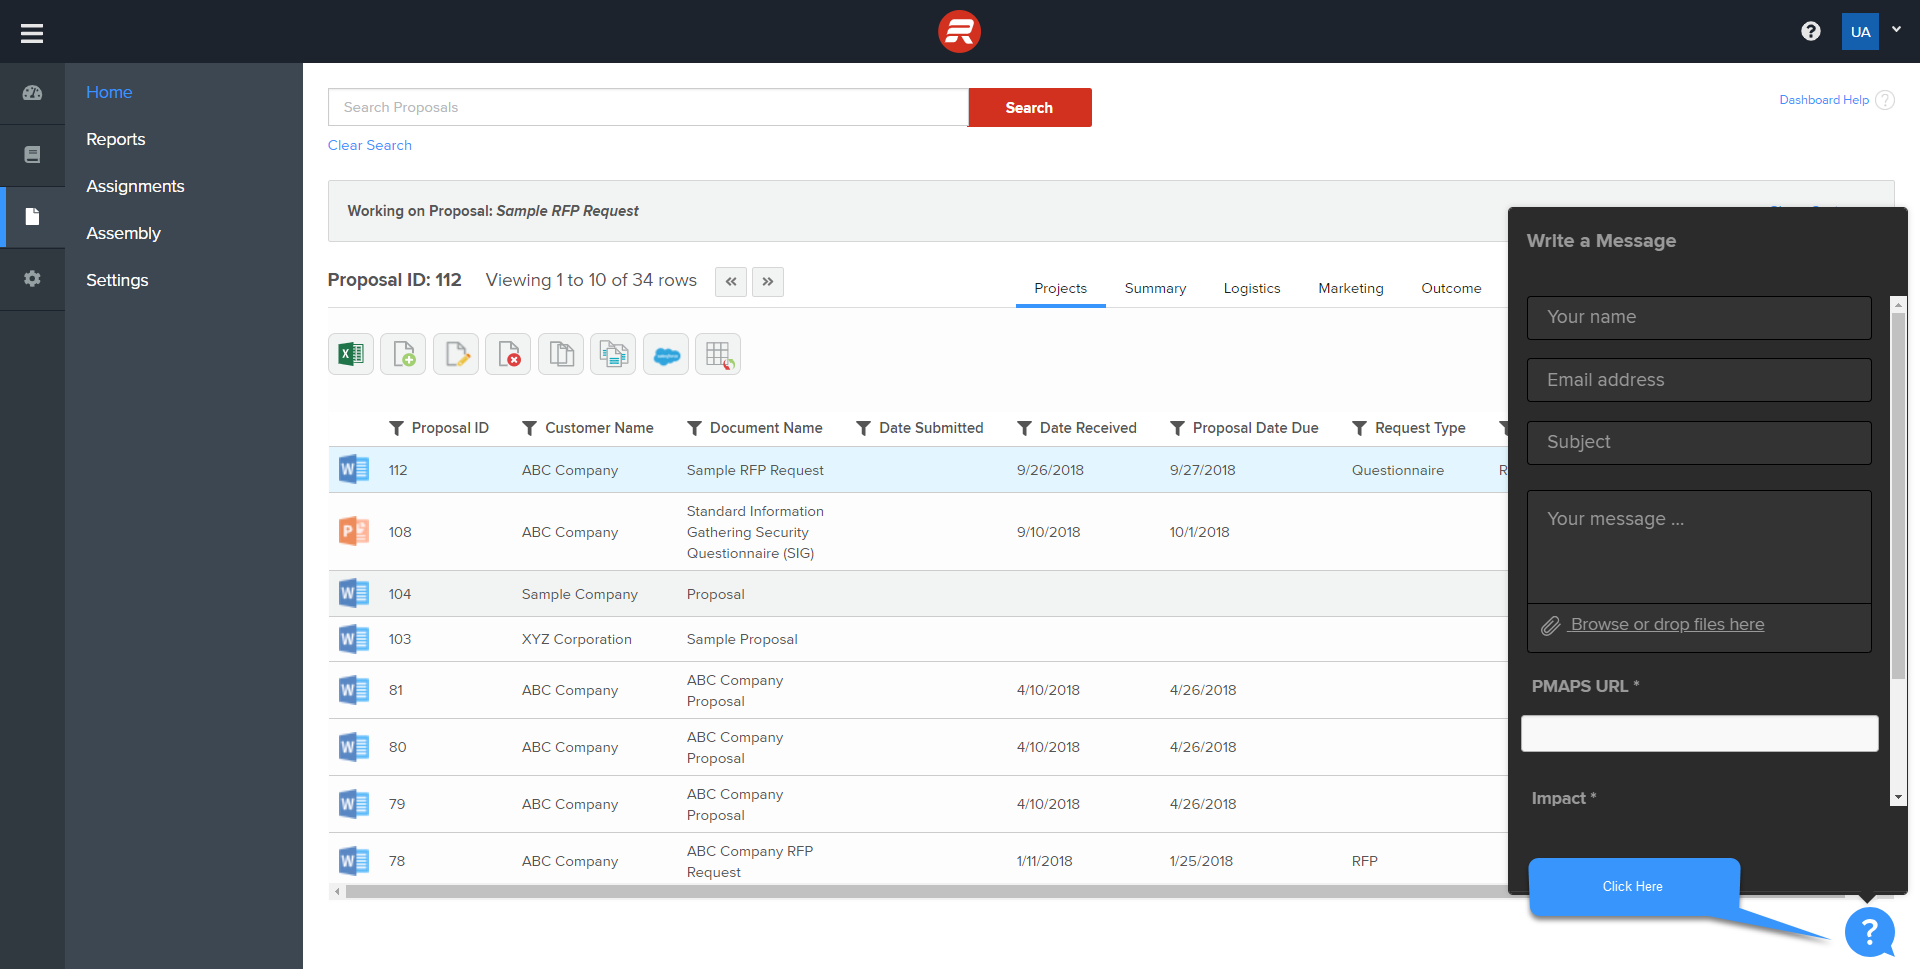Filter the Date Received column
Screen dimensions: 1920x969
click(1025, 428)
